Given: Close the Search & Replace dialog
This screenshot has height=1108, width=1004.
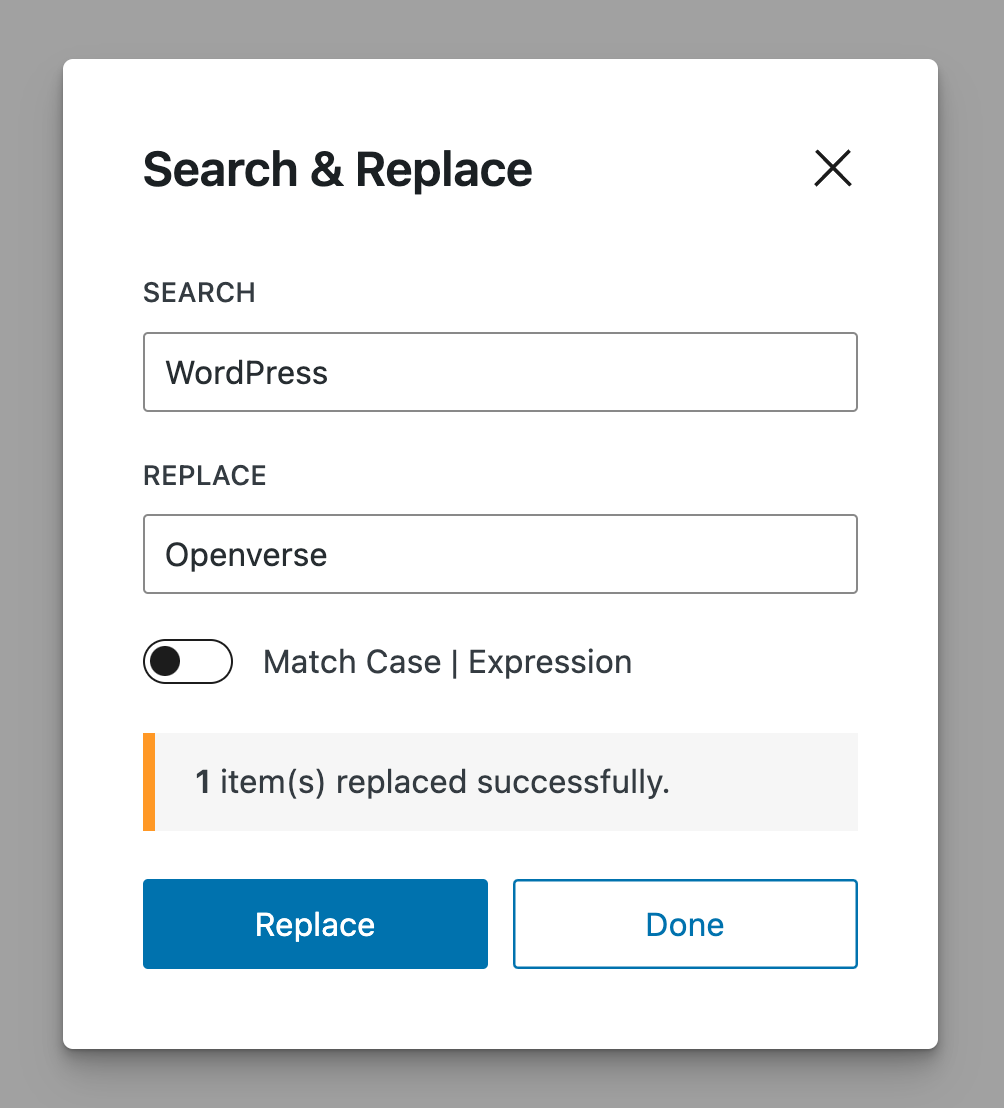Looking at the screenshot, I should (832, 168).
